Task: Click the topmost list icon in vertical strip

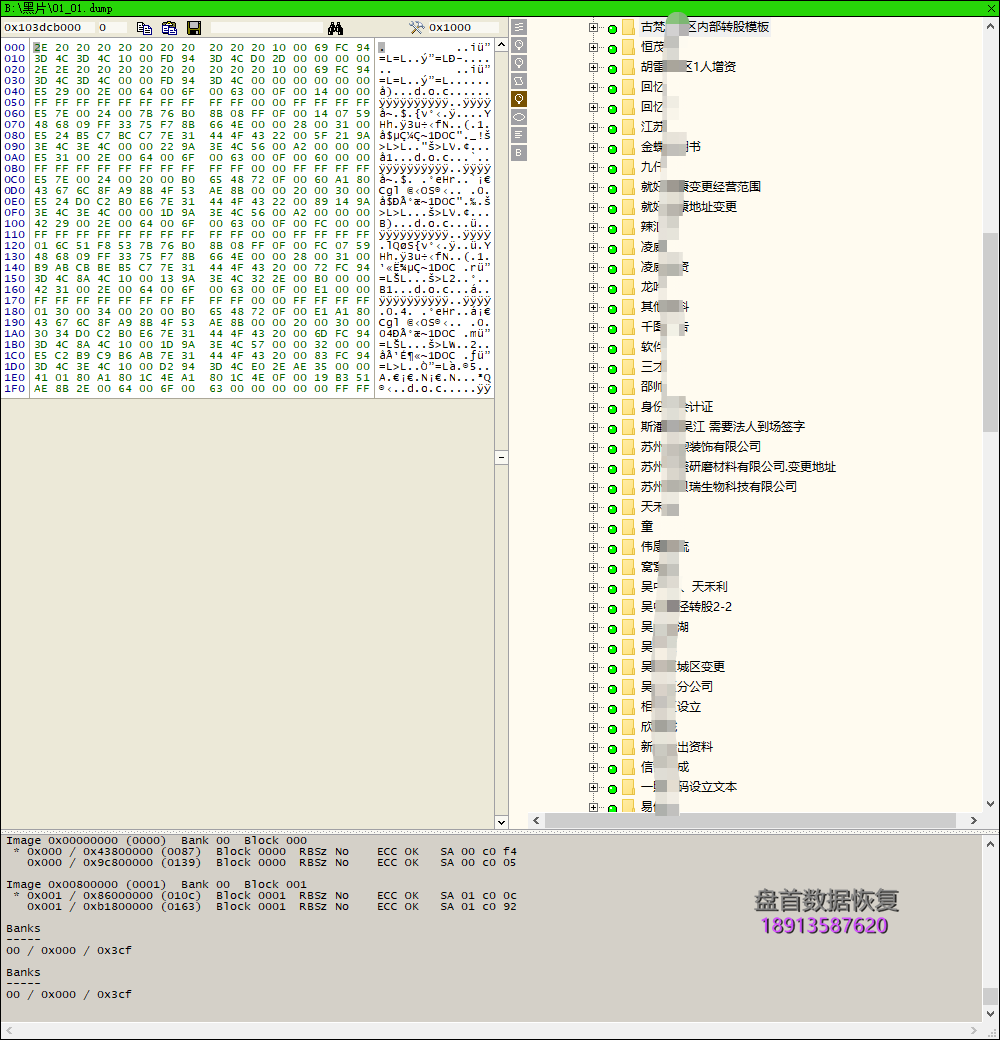Action: (519, 27)
